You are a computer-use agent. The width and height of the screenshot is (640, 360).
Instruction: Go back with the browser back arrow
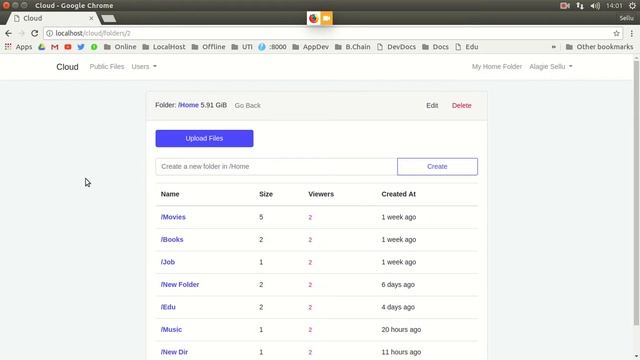pos(9,33)
